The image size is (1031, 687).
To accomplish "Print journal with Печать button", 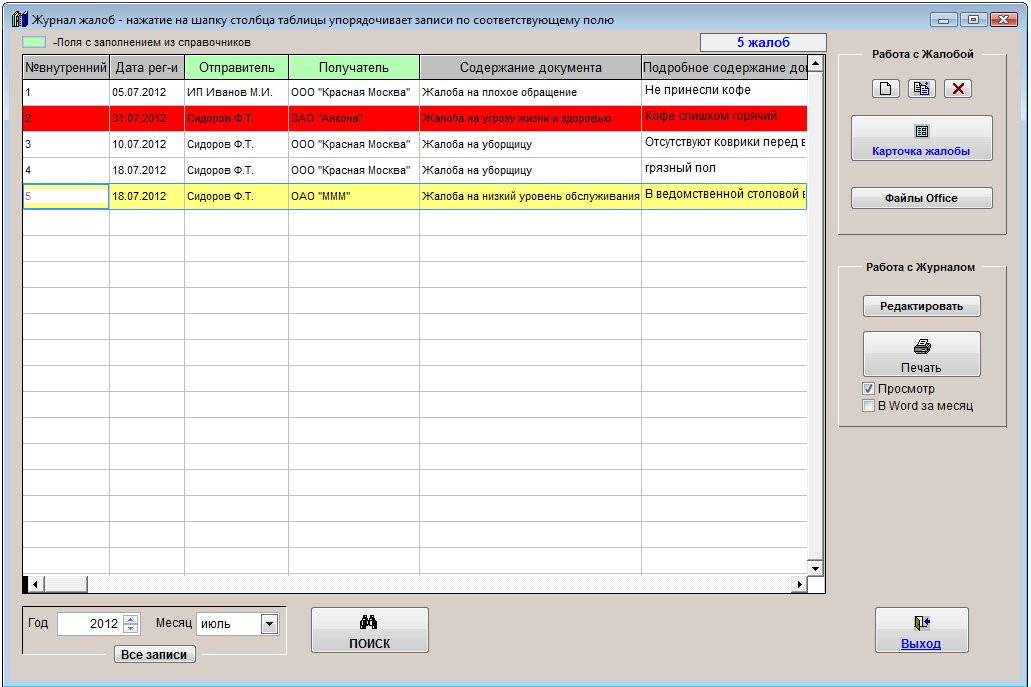I will (921, 354).
